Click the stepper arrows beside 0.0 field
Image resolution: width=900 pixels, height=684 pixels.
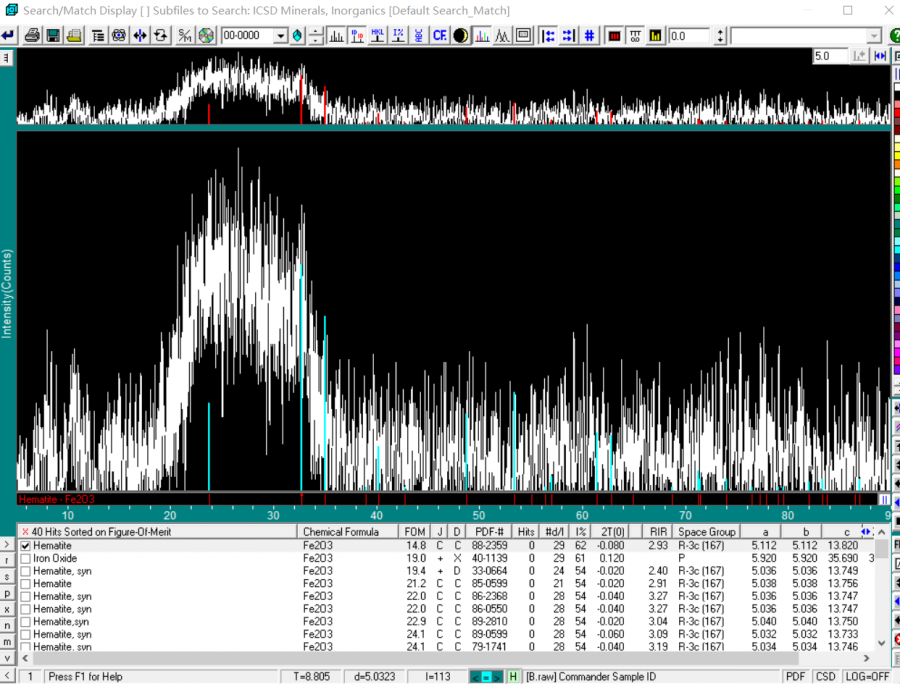[x=719, y=36]
